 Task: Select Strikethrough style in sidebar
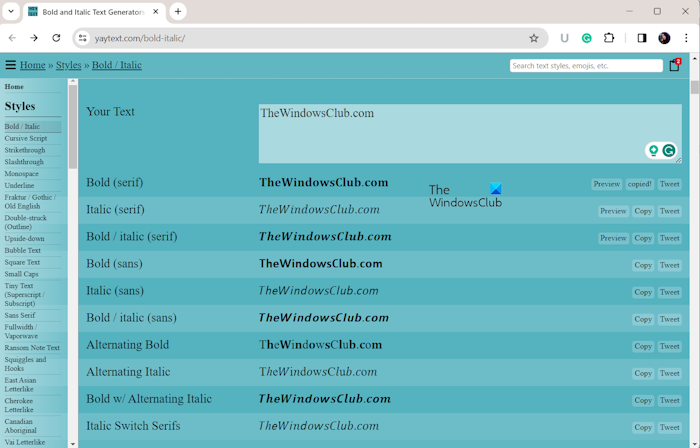click(25, 150)
